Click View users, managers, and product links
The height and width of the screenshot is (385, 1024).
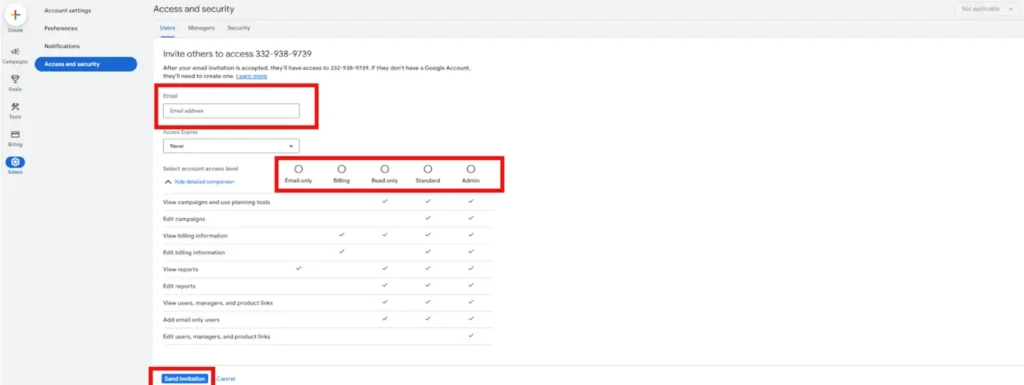tap(217, 303)
